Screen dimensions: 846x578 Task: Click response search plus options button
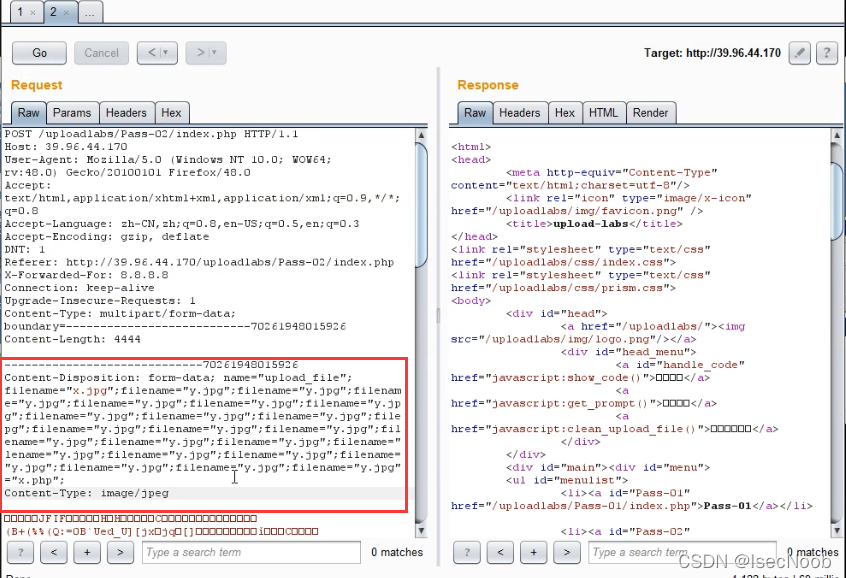[x=534, y=552]
